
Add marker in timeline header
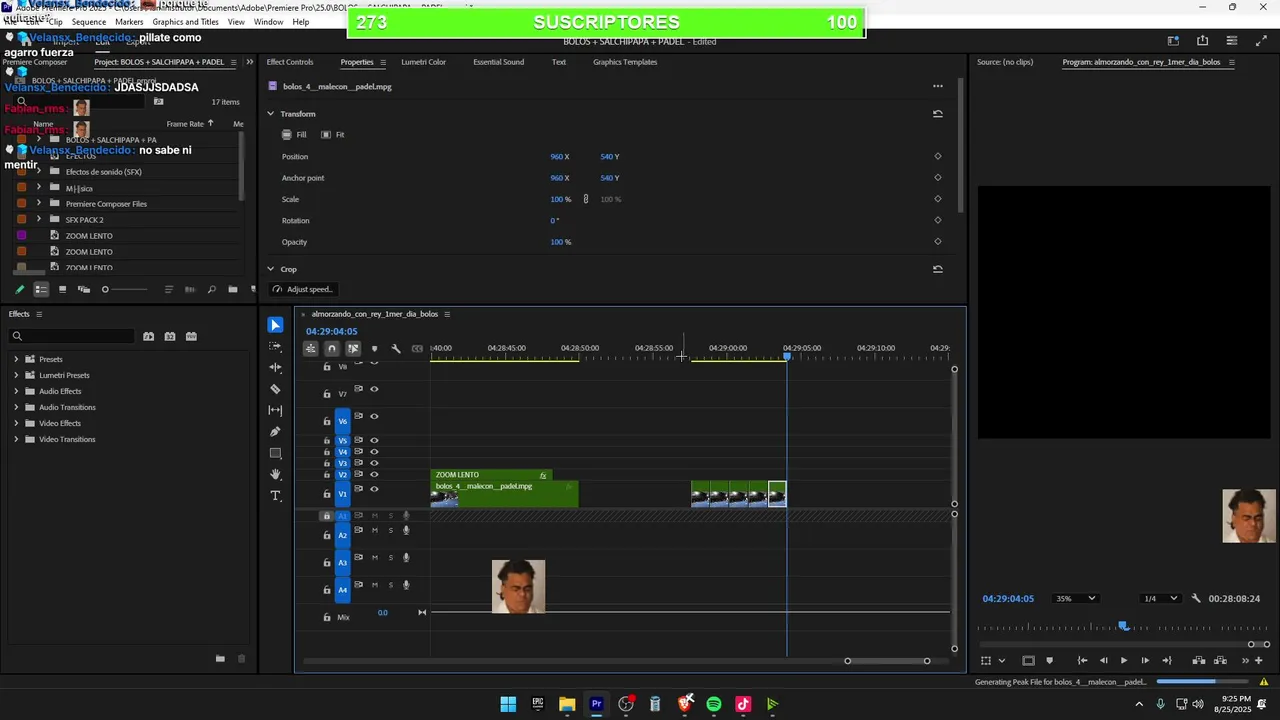pyautogui.click(x=374, y=348)
